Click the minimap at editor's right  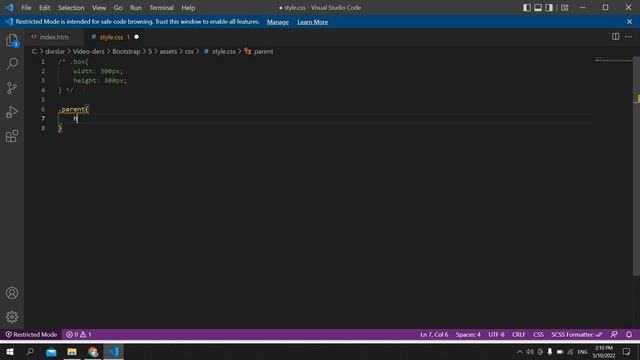click(x=614, y=60)
